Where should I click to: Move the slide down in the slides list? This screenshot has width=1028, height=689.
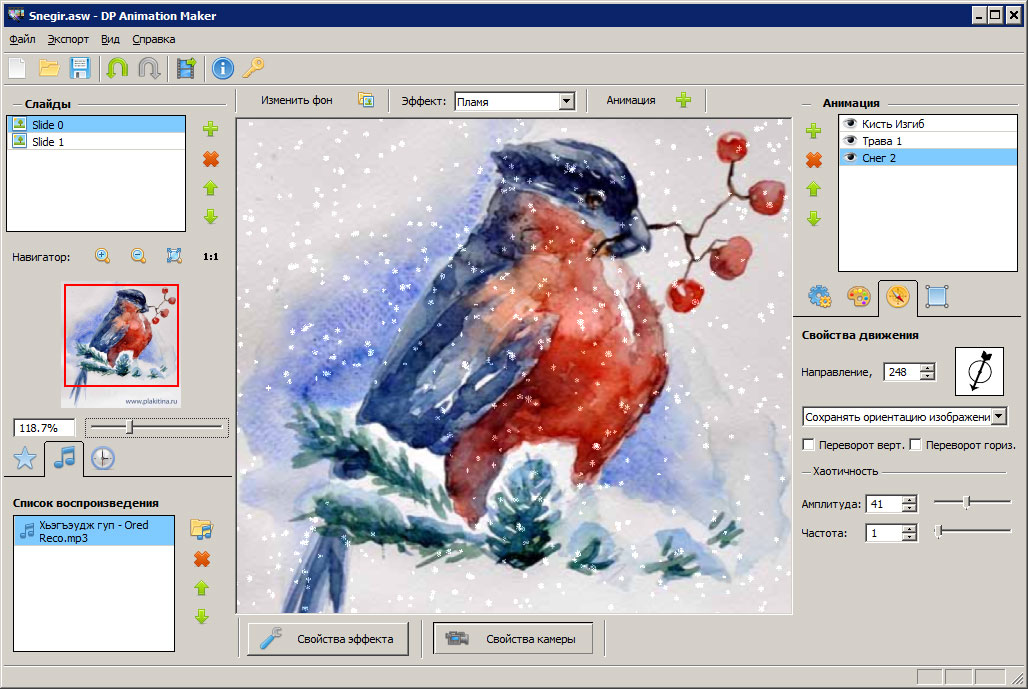coord(210,216)
